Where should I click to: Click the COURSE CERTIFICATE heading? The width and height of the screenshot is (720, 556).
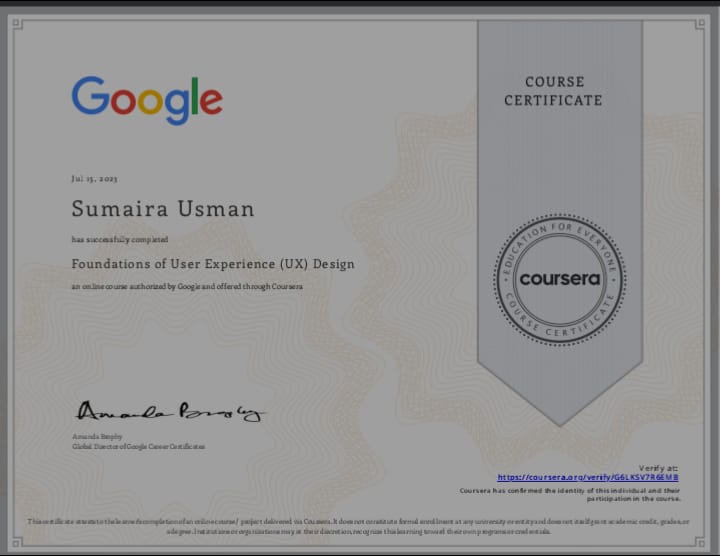553,91
